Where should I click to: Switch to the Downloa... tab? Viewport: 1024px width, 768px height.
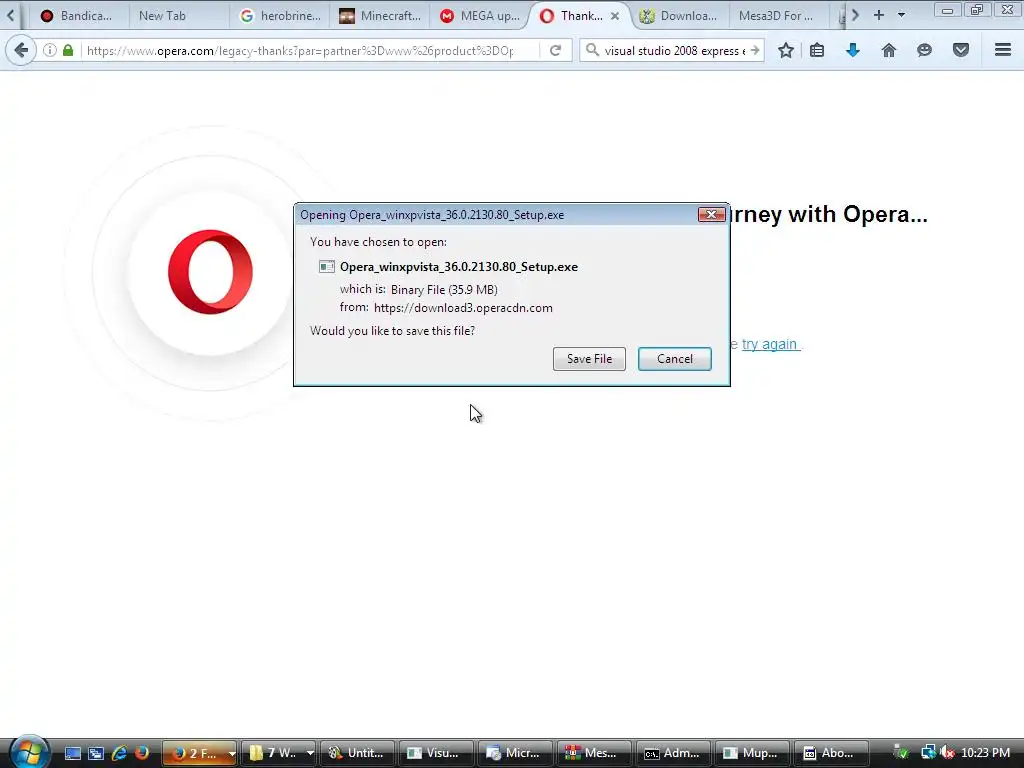click(x=679, y=16)
